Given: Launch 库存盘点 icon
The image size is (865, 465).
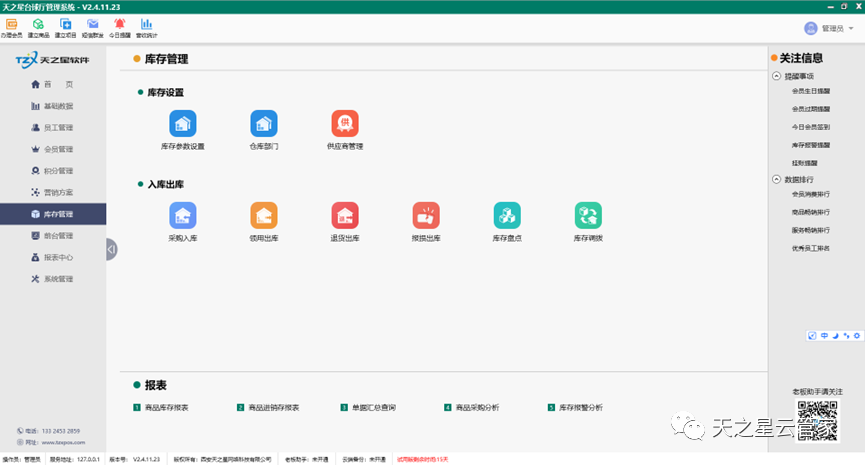Looking at the screenshot, I should coord(507,215).
